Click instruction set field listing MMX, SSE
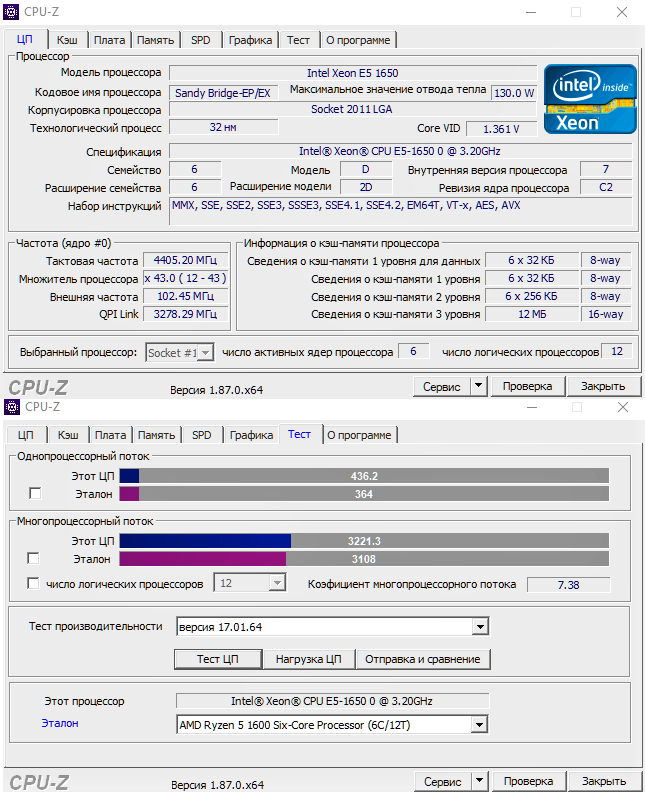Viewport: 645px width, 793px height. [400, 211]
